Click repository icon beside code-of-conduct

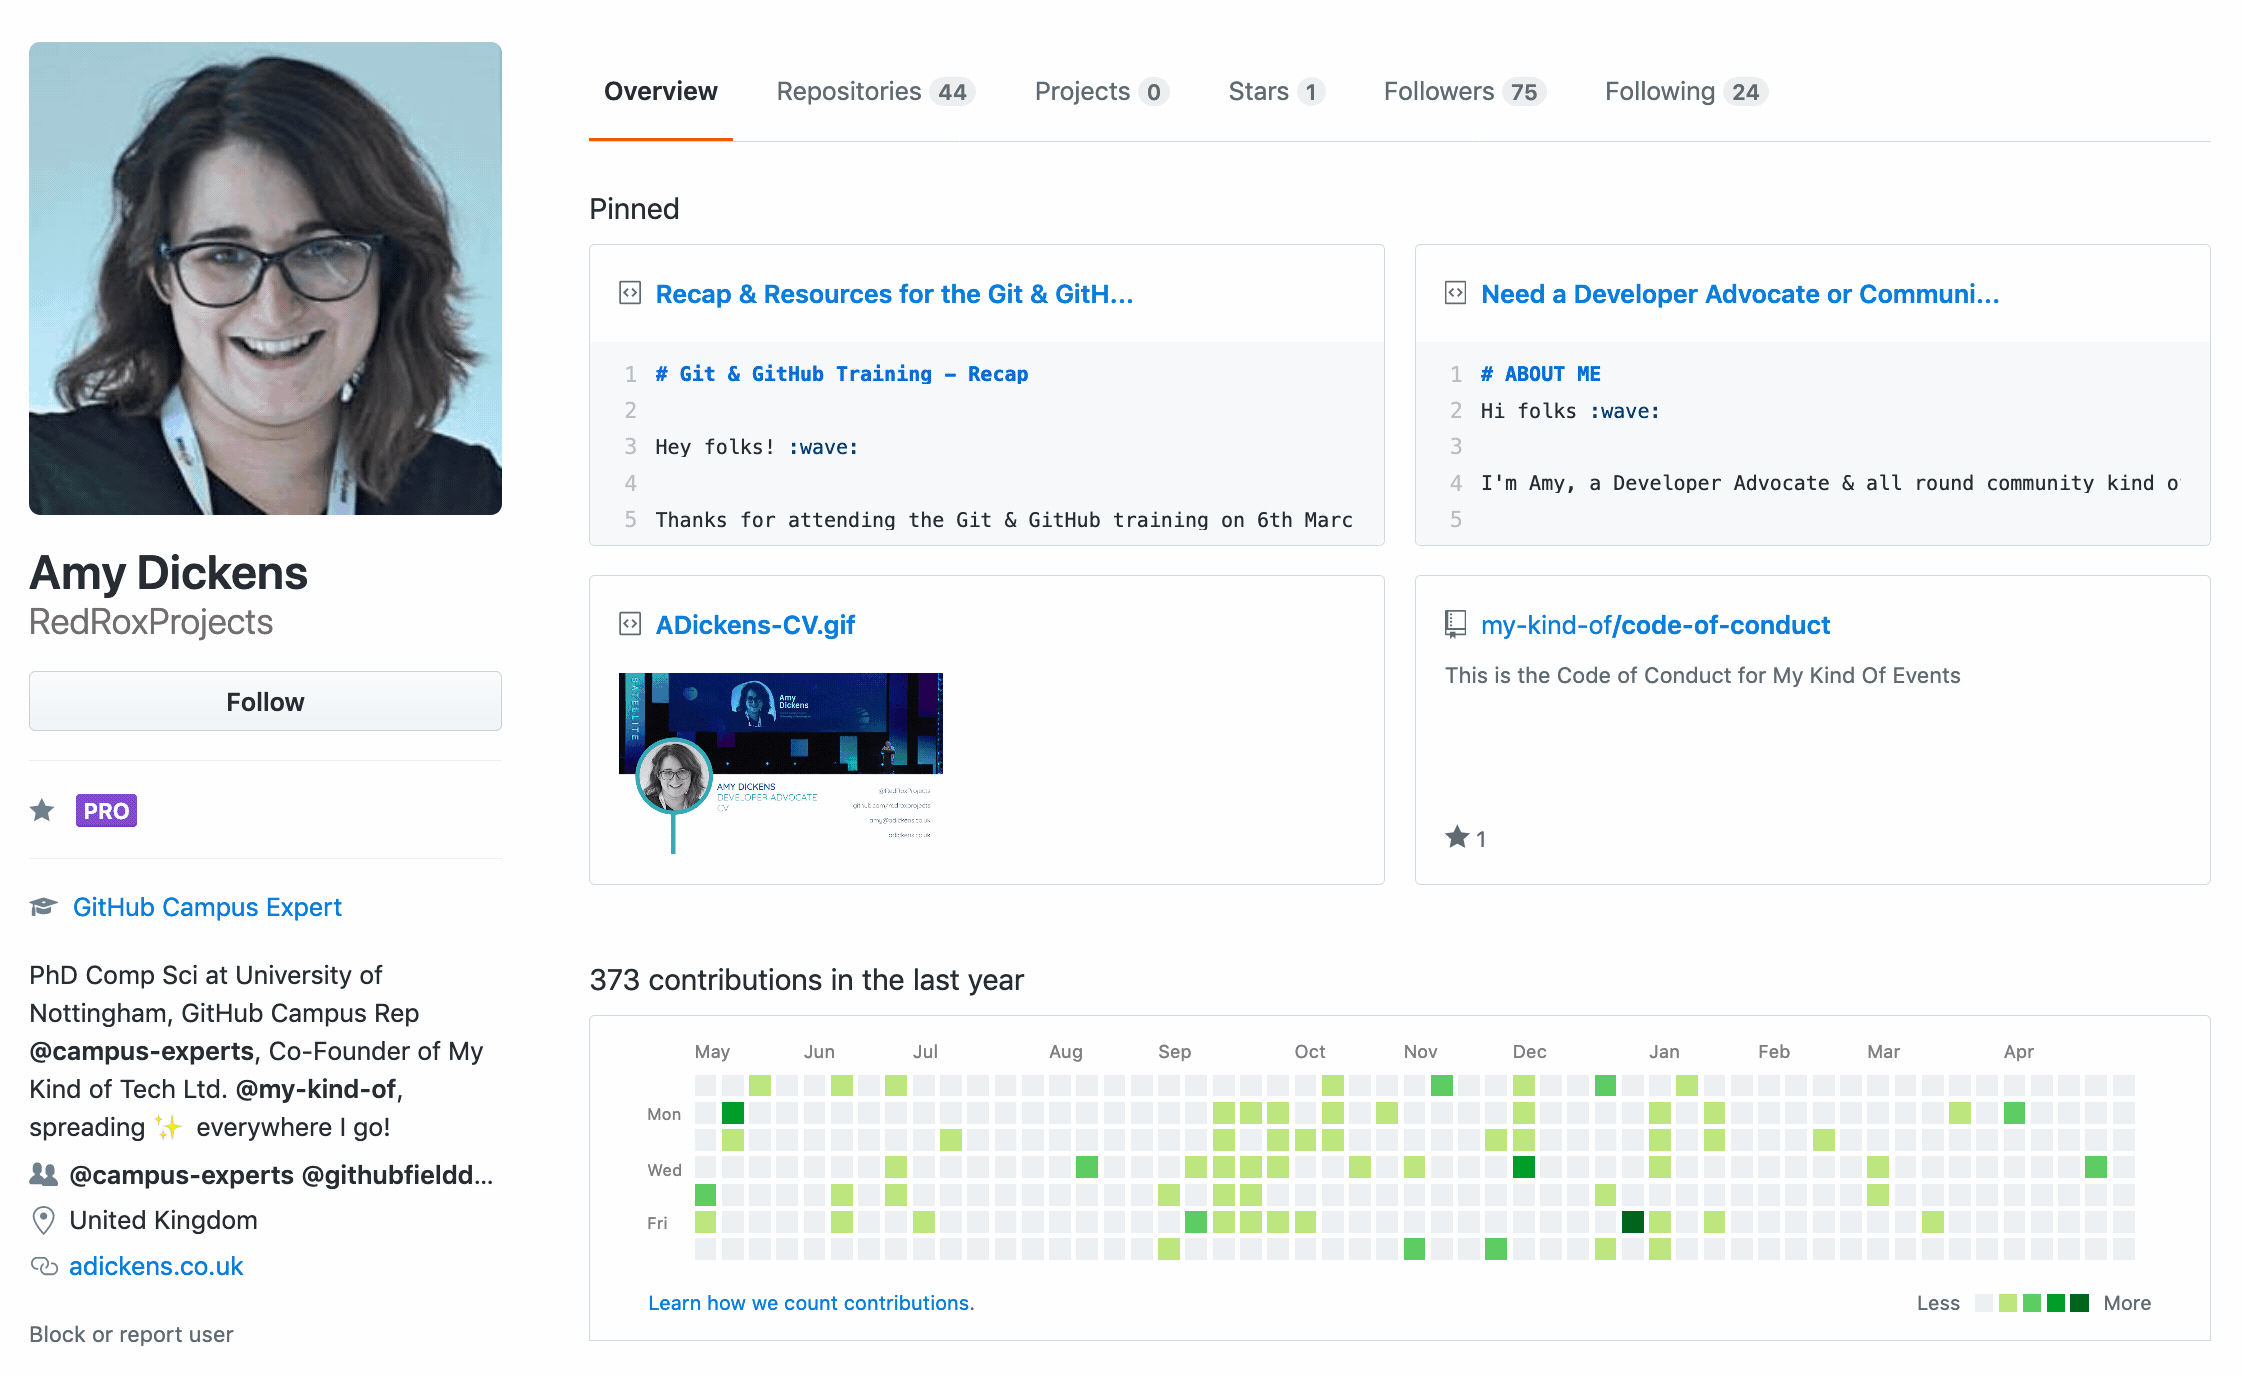point(1456,625)
